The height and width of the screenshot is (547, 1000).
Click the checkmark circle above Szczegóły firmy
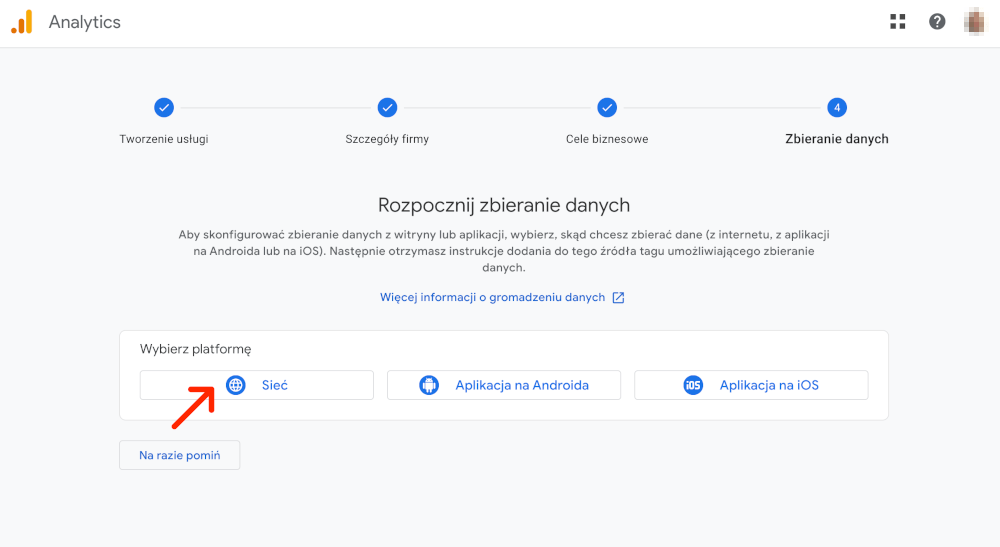pyautogui.click(x=387, y=107)
